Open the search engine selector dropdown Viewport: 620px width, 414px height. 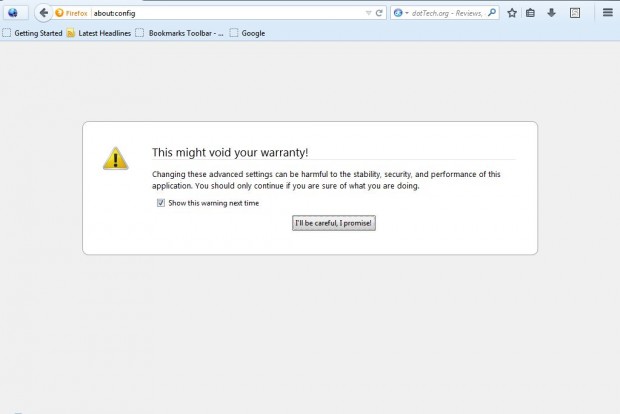[401, 13]
